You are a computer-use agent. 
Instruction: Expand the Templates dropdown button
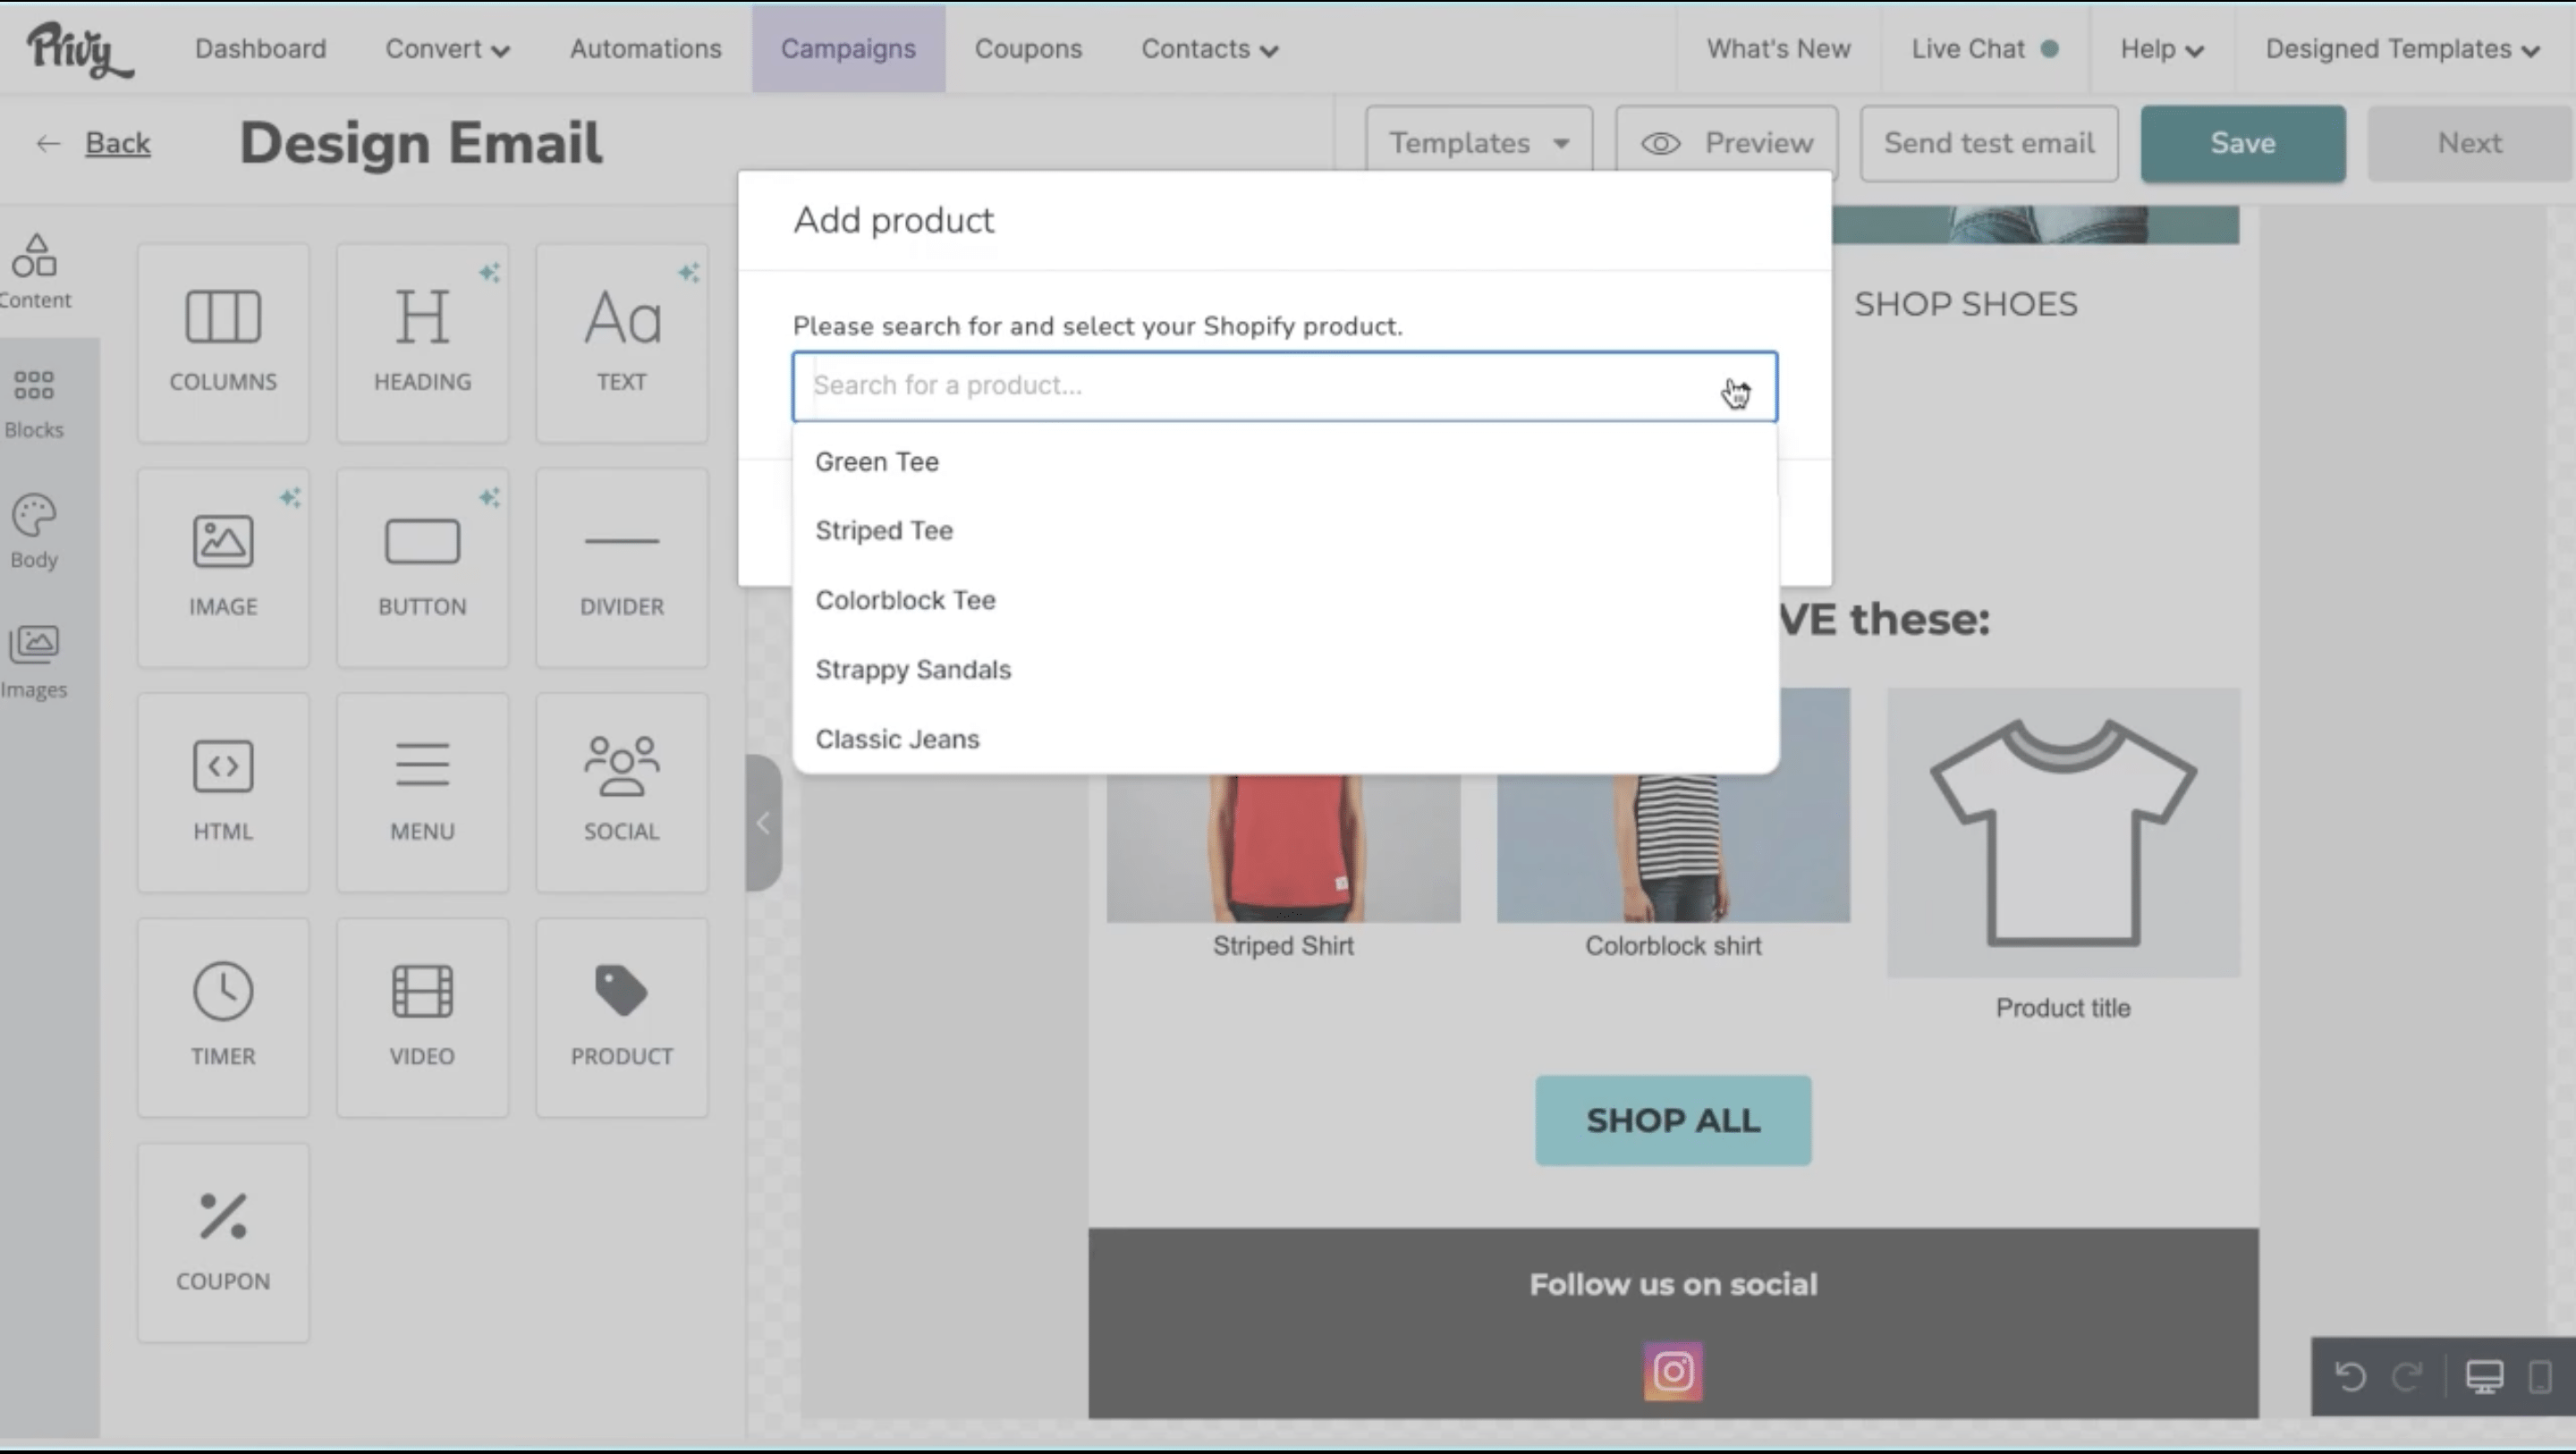1479,143
